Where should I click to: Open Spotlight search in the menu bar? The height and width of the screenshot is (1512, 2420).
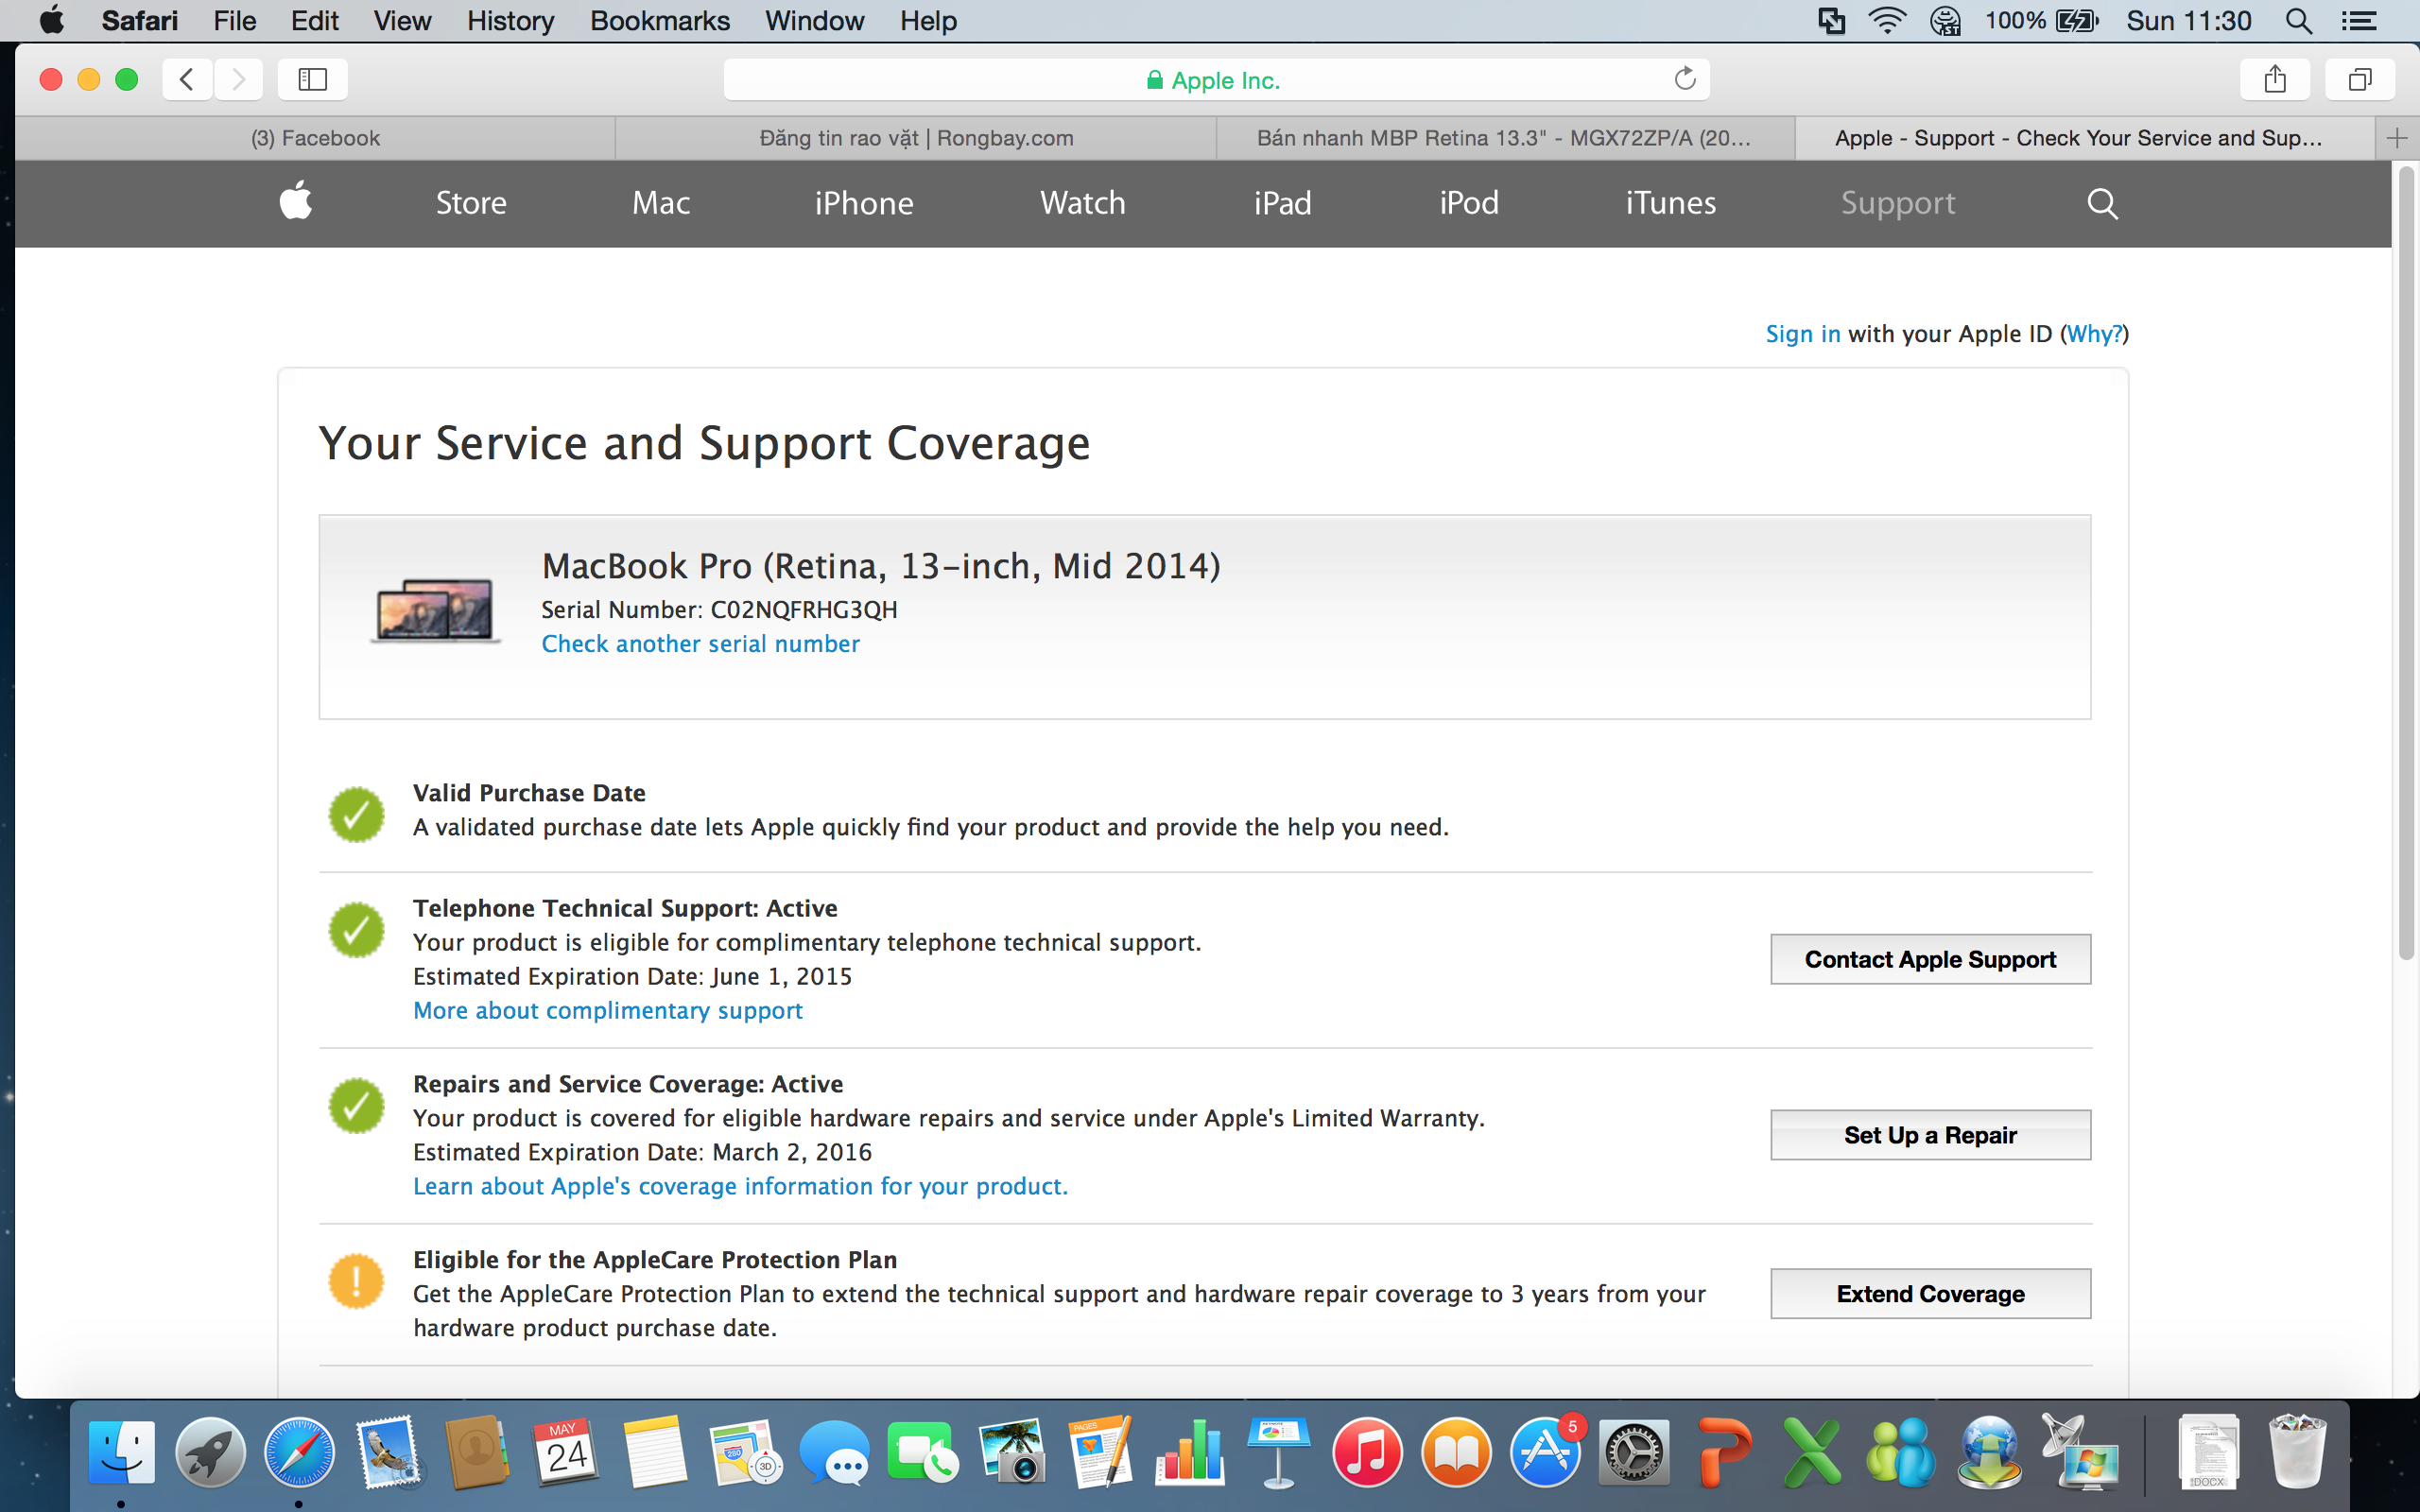tap(2298, 21)
